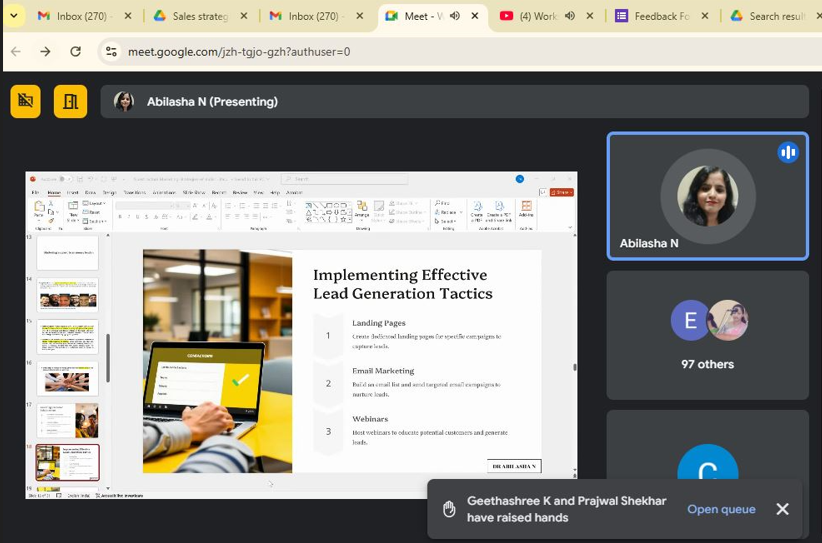The width and height of the screenshot is (822, 543).
Task: Open site information icon in address bar
Action: [111, 51]
